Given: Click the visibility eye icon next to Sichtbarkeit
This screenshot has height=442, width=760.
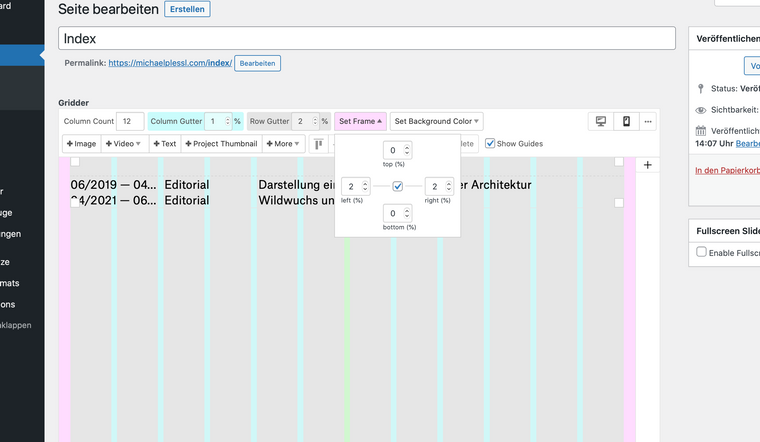Looking at the screenshot, I should (x=701, y=110).
